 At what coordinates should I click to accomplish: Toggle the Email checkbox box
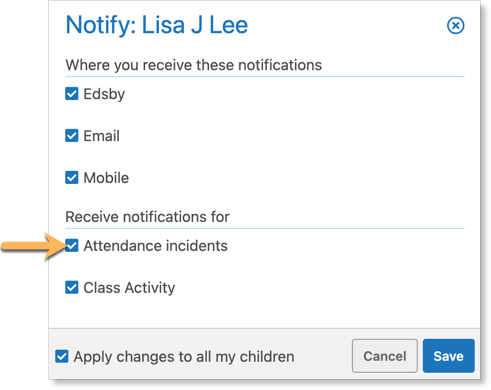pyautogui.click(x=72, y=136)
